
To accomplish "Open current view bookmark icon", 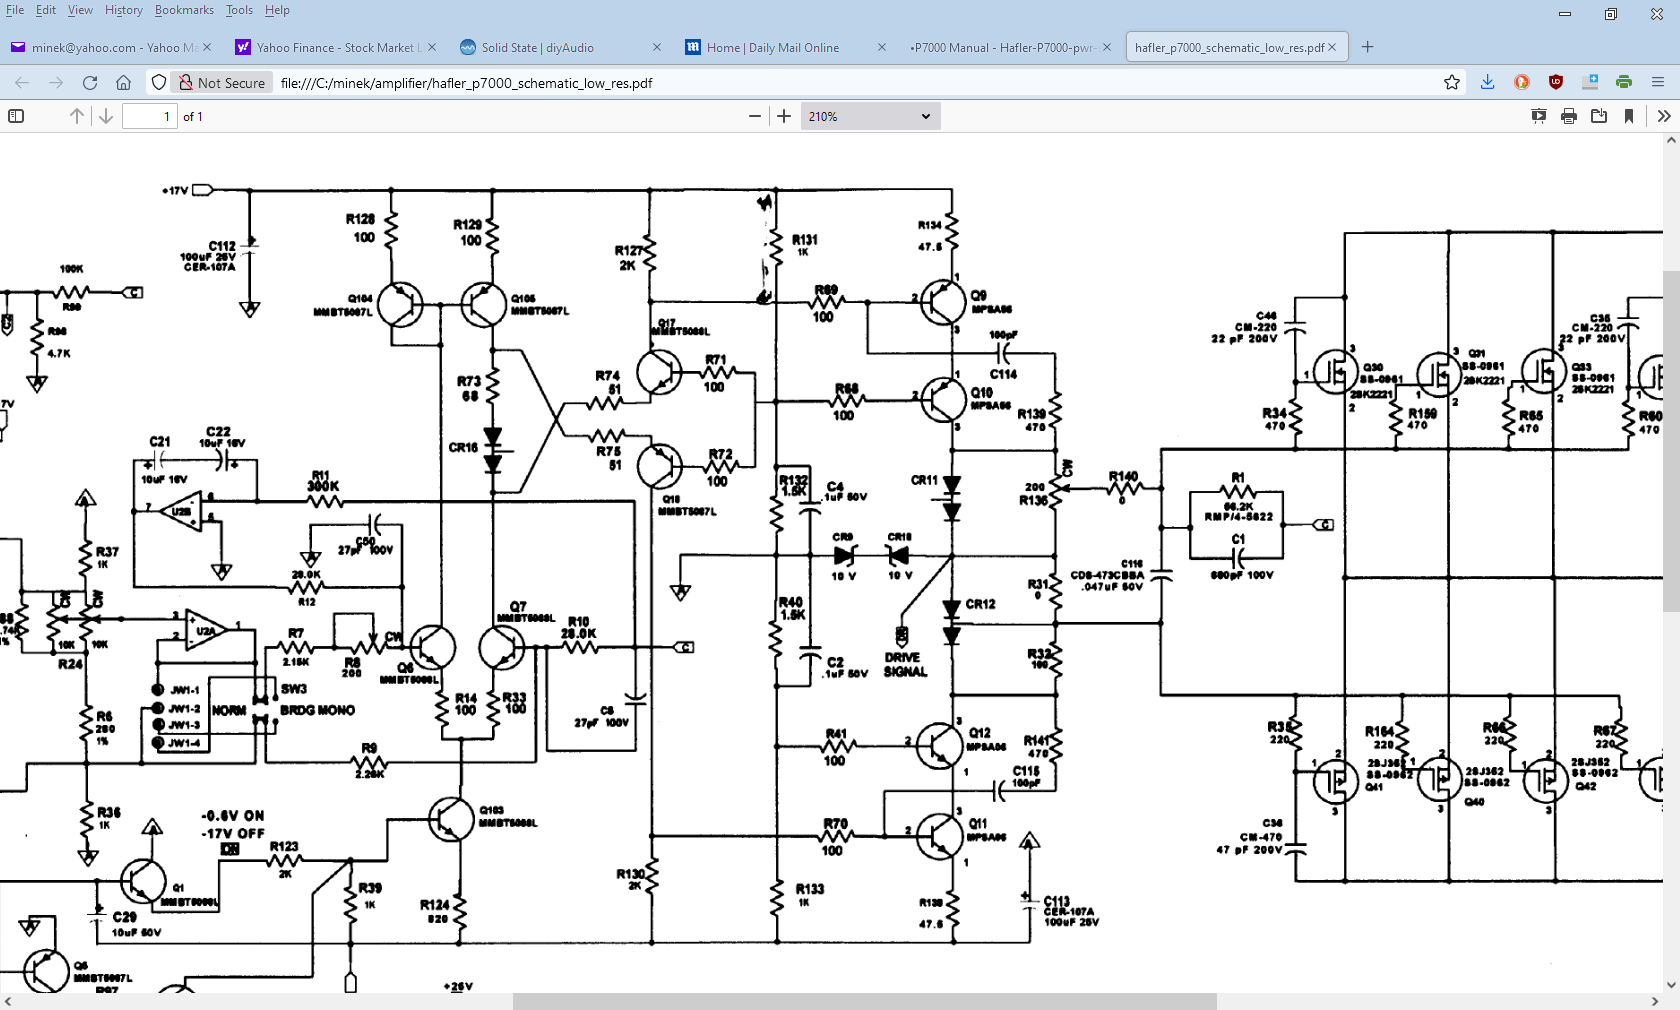I will click(x=1629, y=116).
